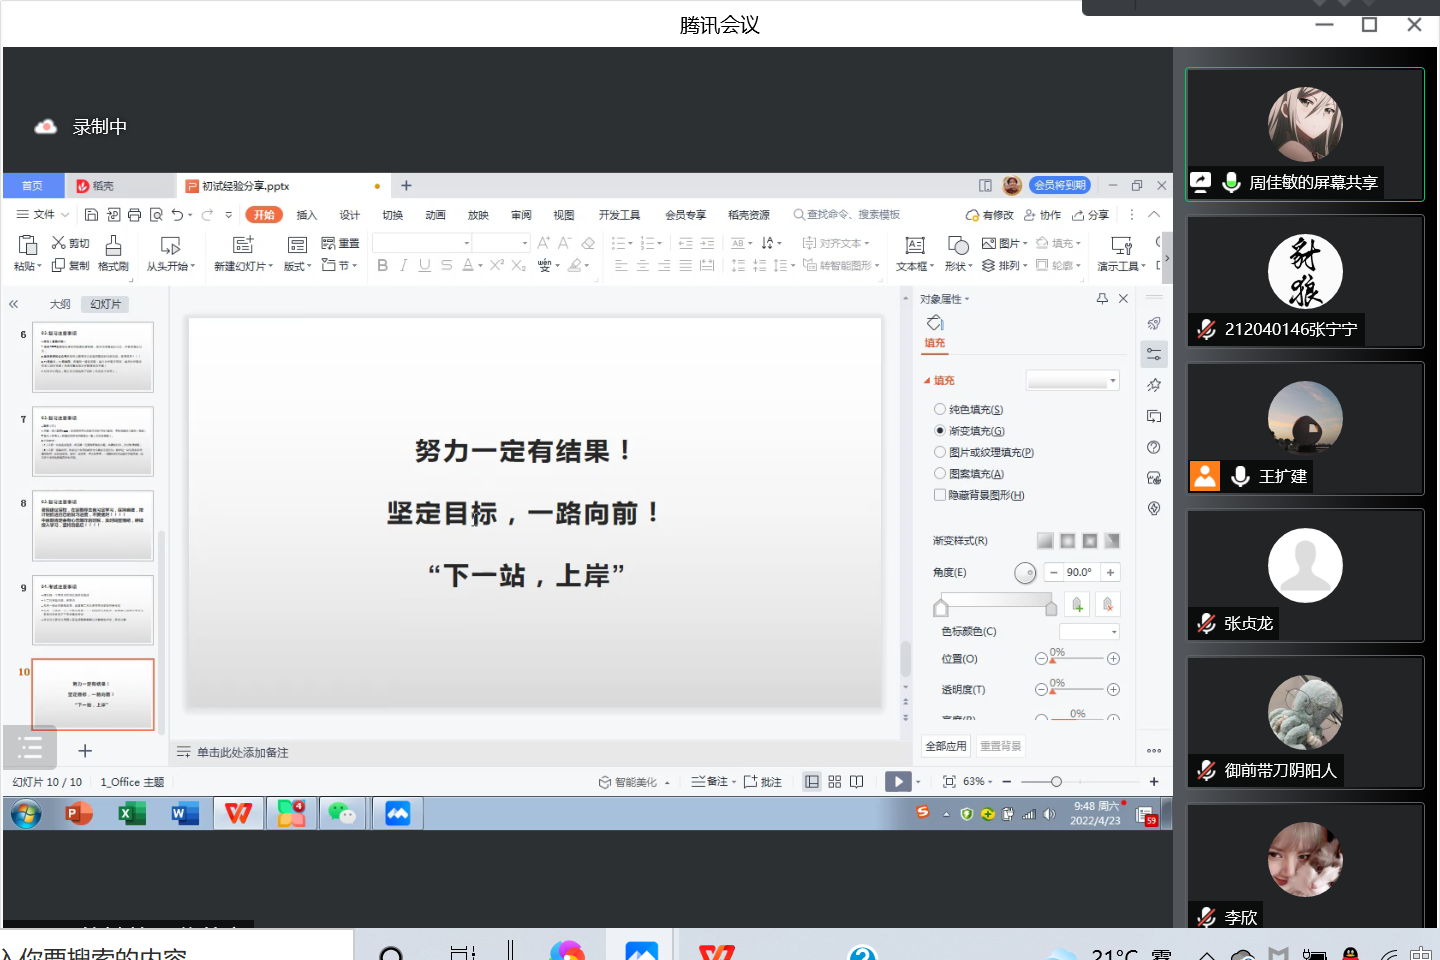Open the File (文件) menu dropdown
The height and width of the screenshot is (960, 1440).
coord(43,215)
